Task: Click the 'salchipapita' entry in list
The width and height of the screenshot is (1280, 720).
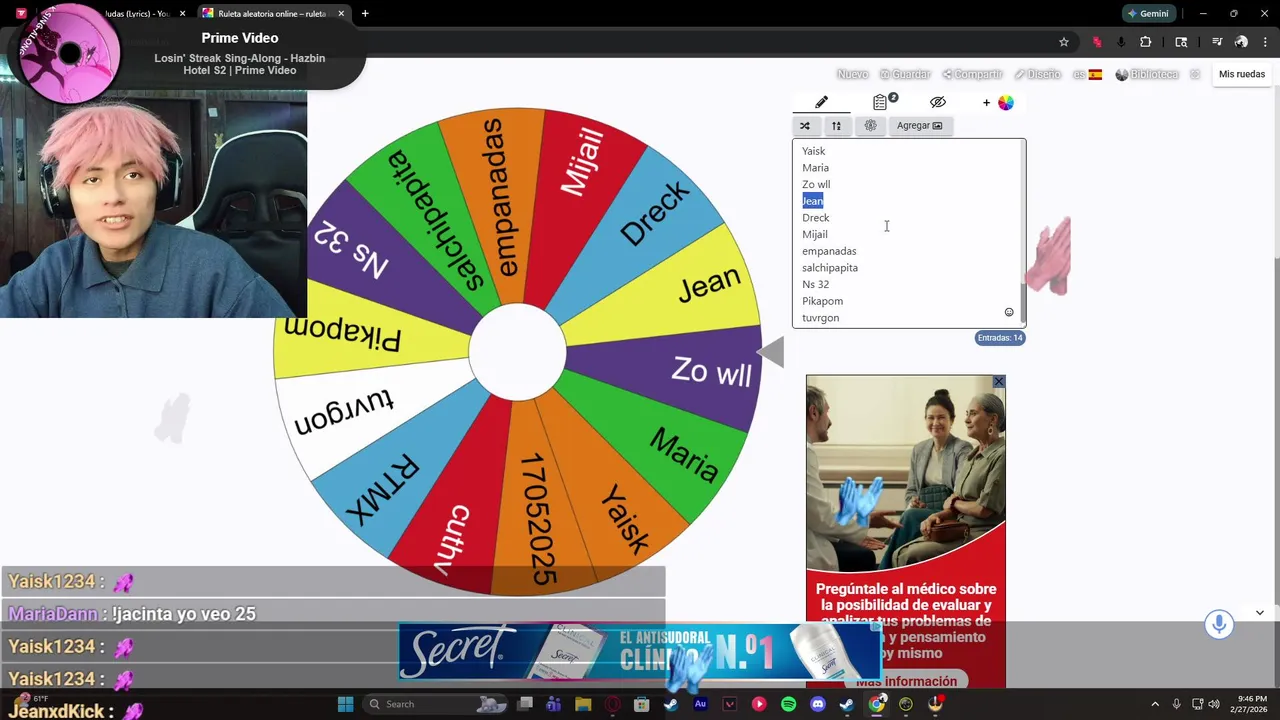Action: 830,268
